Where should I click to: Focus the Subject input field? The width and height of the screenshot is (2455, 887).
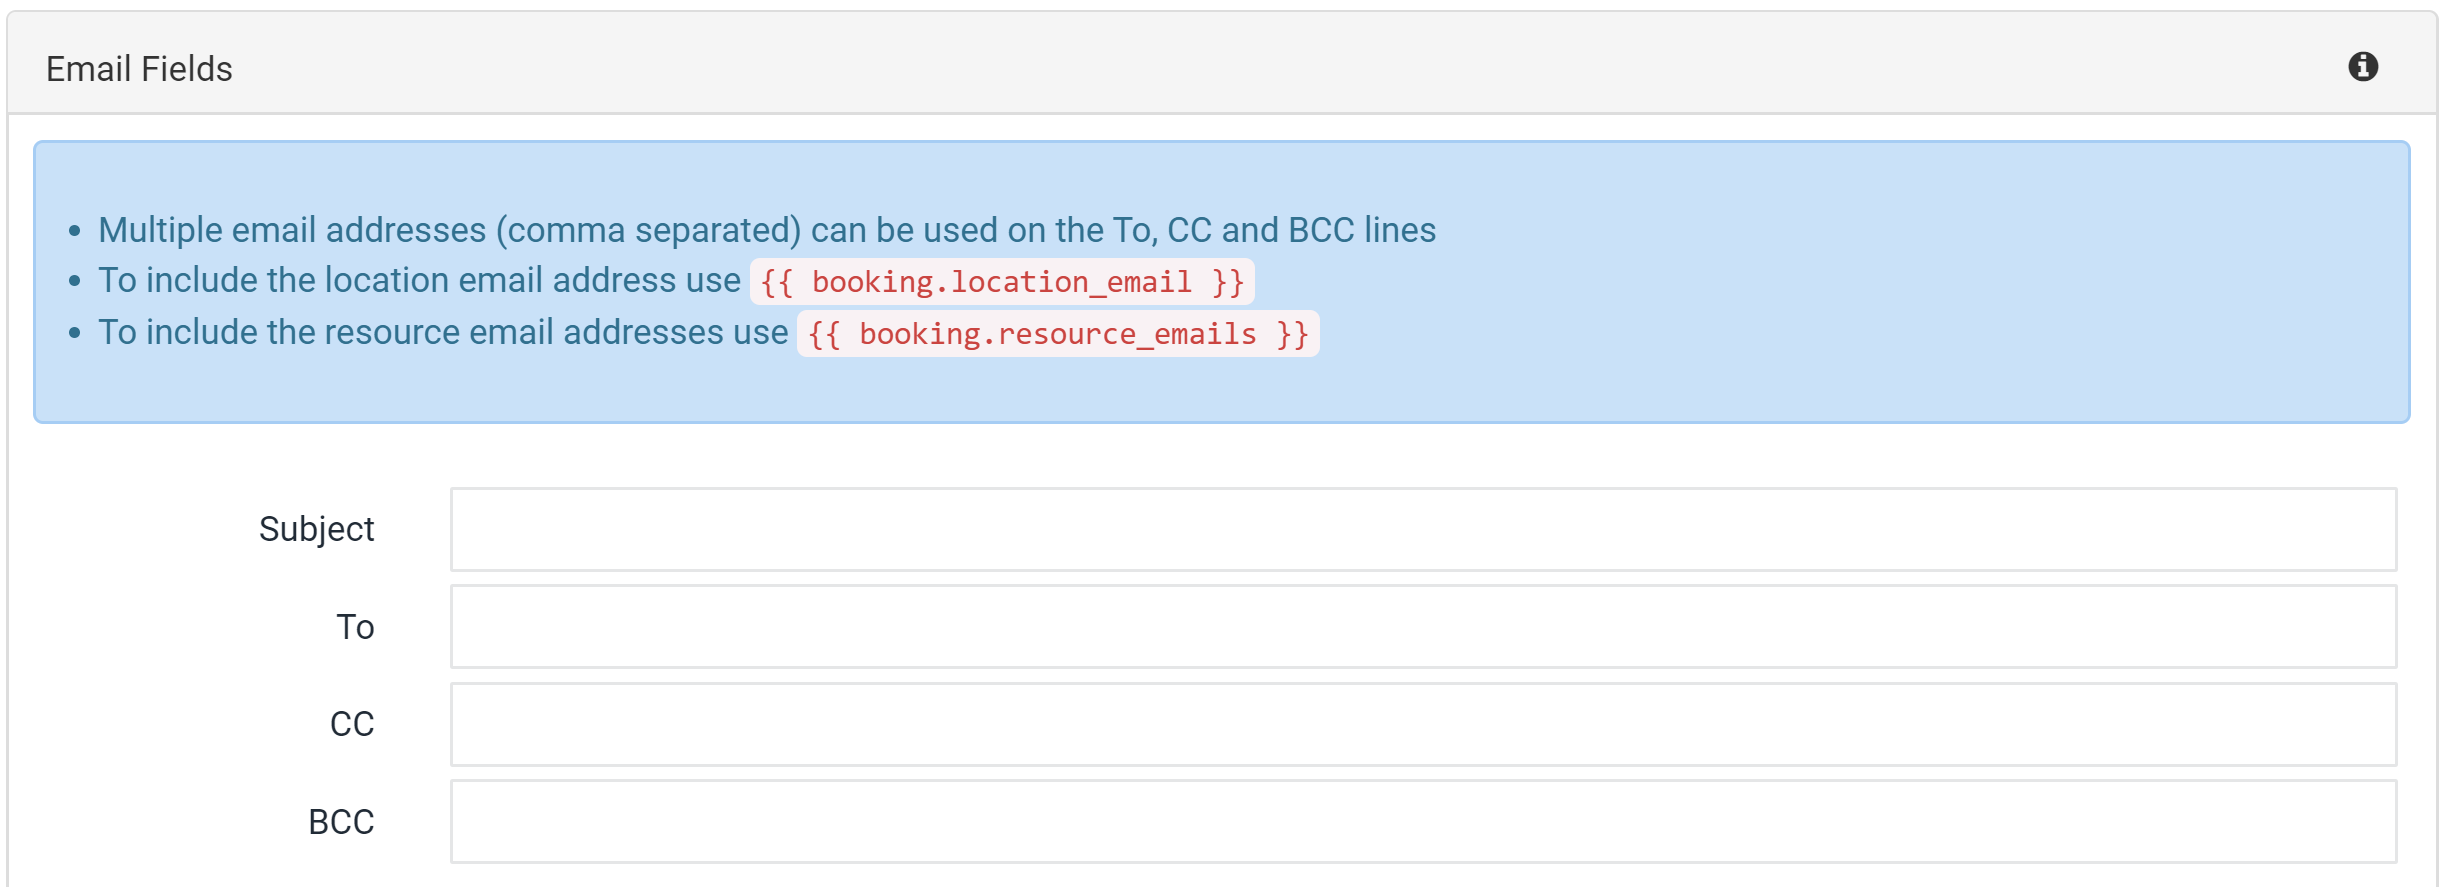pyautogui.click(x=1423, y=529)
